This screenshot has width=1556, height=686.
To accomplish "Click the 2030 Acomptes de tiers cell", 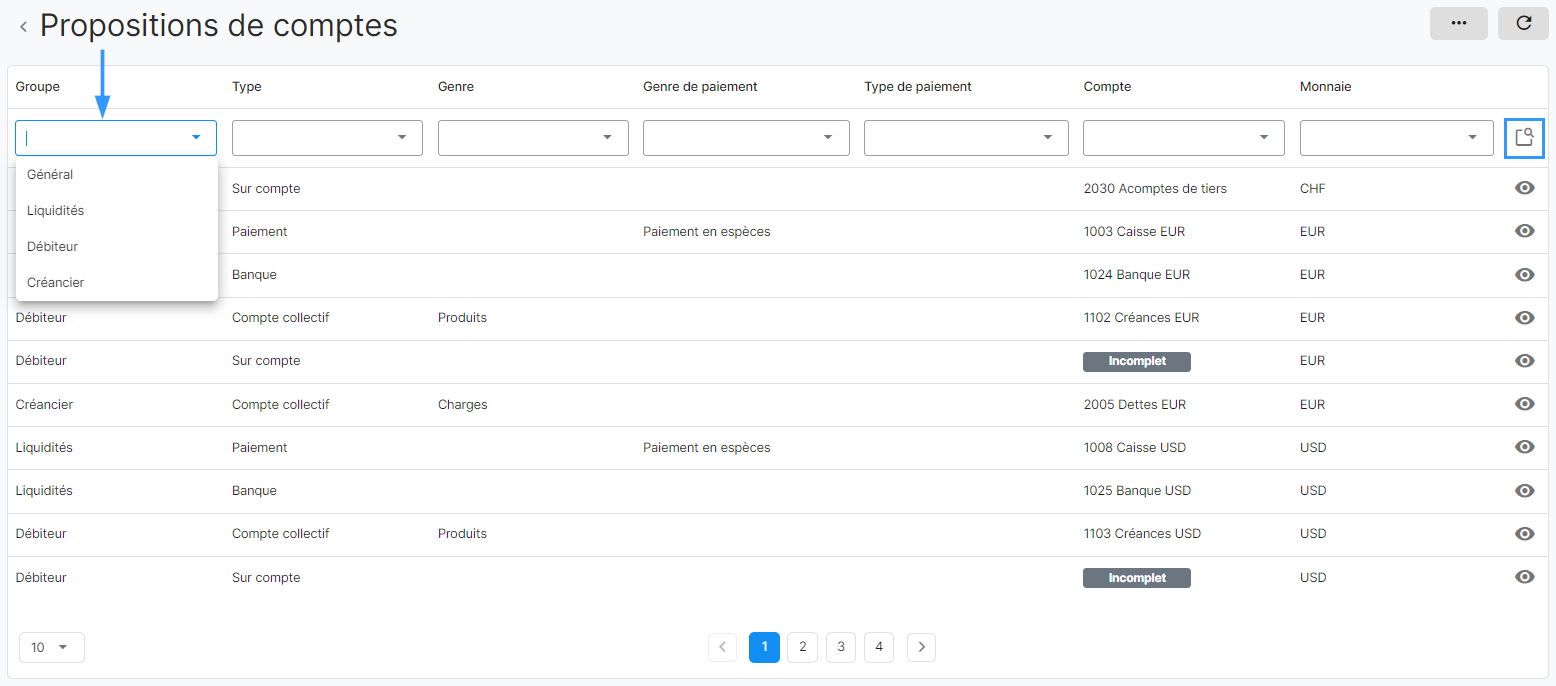I will pos(1155,188).
